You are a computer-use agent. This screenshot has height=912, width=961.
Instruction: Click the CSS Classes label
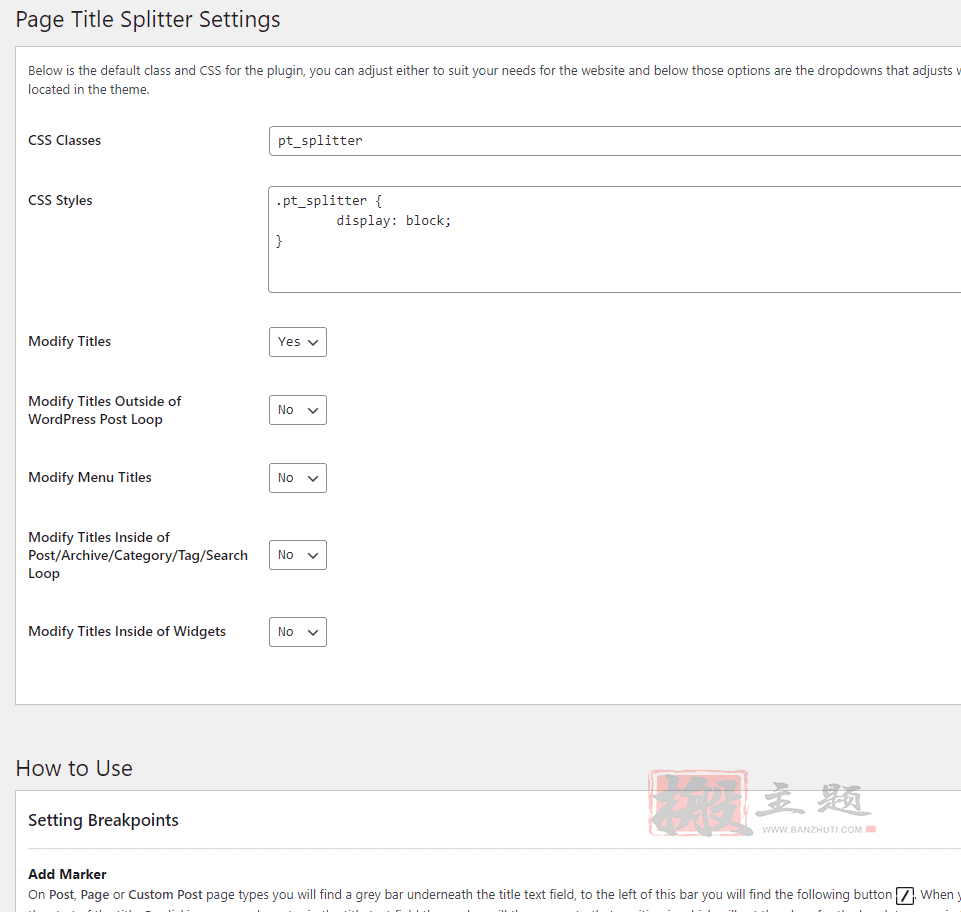point(64,140)
